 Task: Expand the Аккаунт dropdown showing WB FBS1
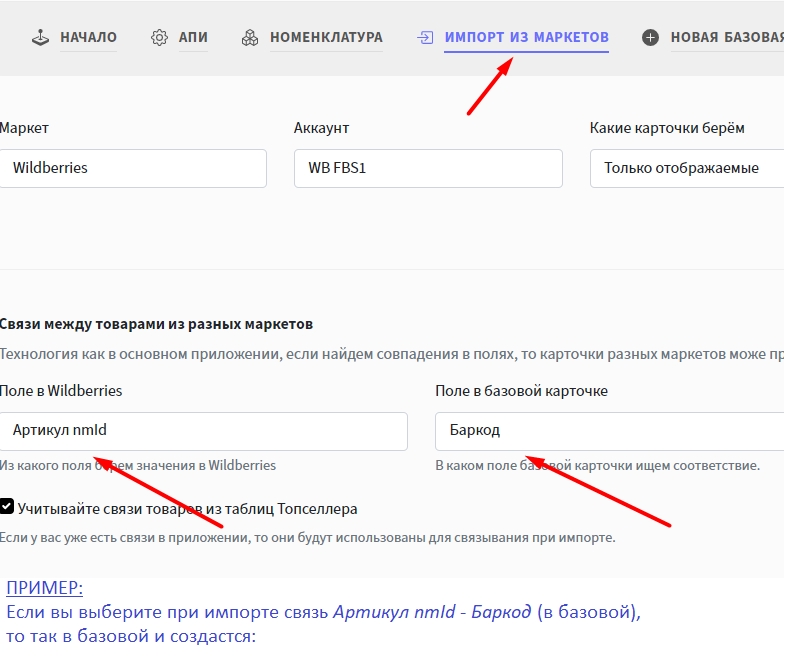[x=428, y=168]
